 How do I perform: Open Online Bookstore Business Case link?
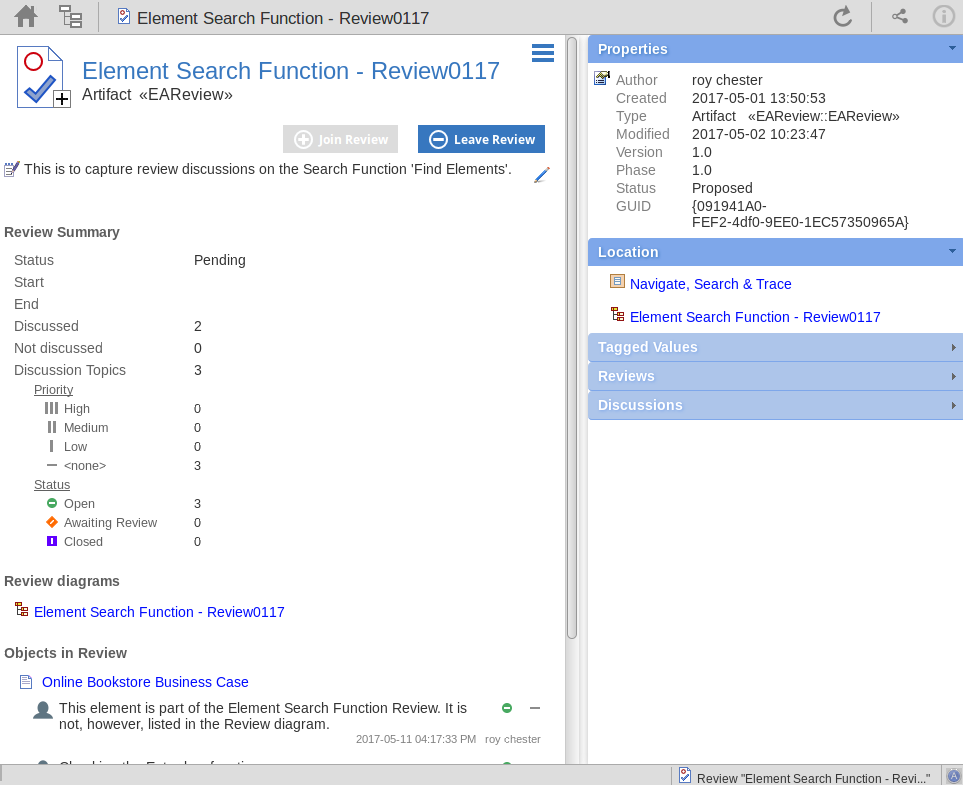tap(145, 682)
